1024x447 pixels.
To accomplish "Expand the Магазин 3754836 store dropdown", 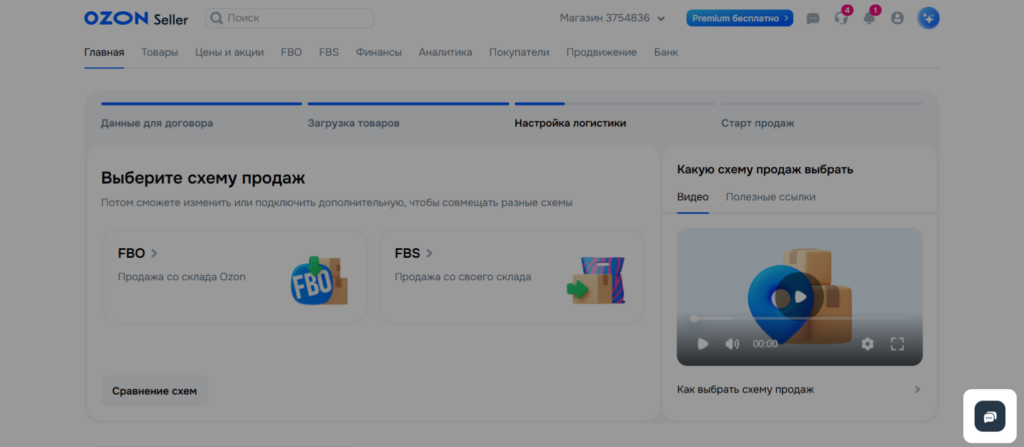I will [612, 18].
